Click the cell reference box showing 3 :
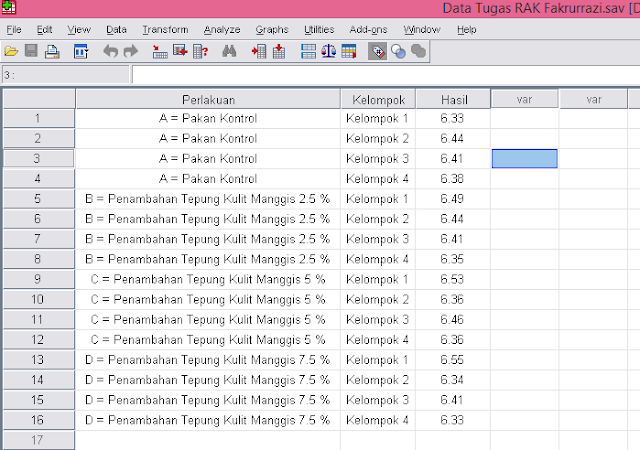Viewport: 640px width, 450px height. coord(66,75)
